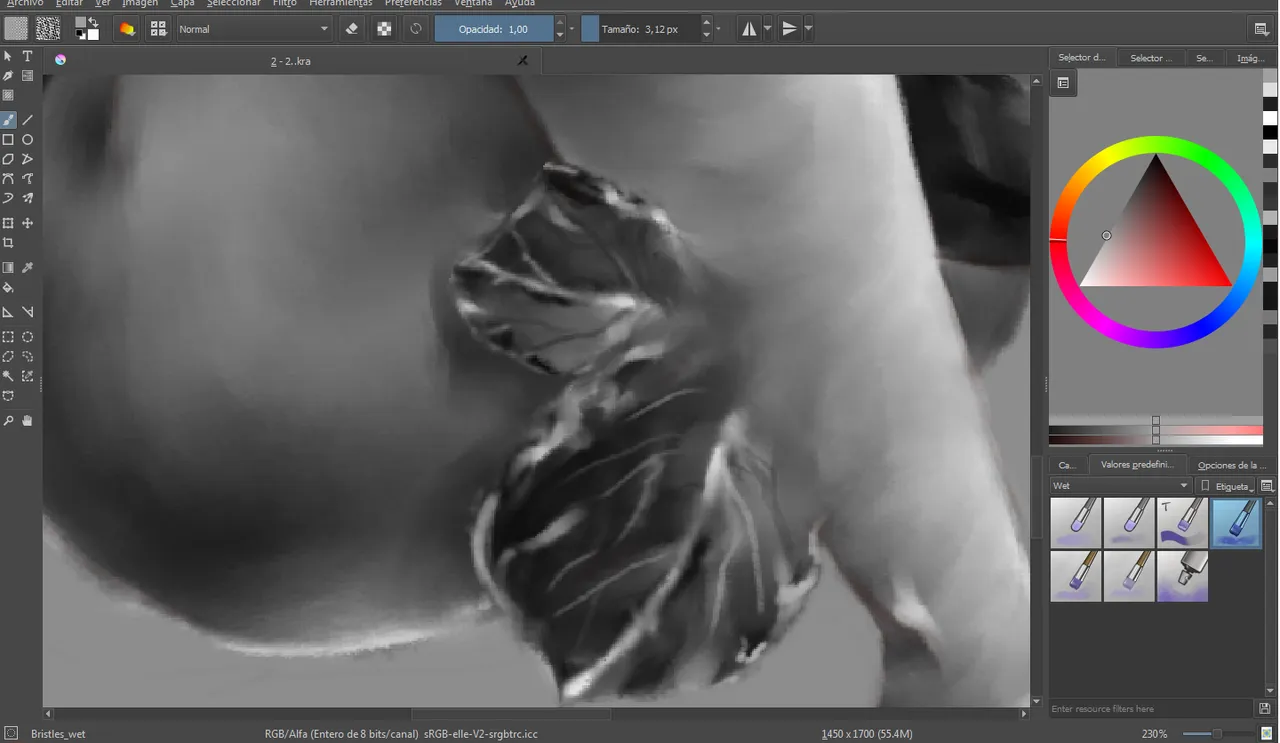
Task: Click the foreground/background color swatch
Action: point(87,29)
